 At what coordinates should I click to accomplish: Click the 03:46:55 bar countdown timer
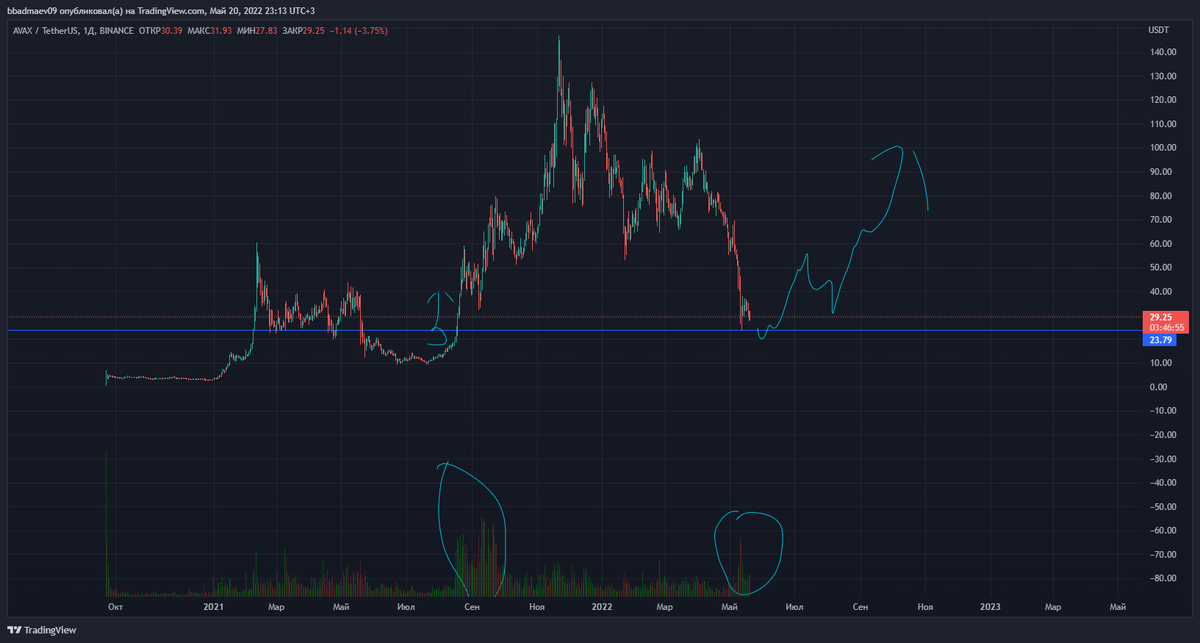pos(1166,327)
